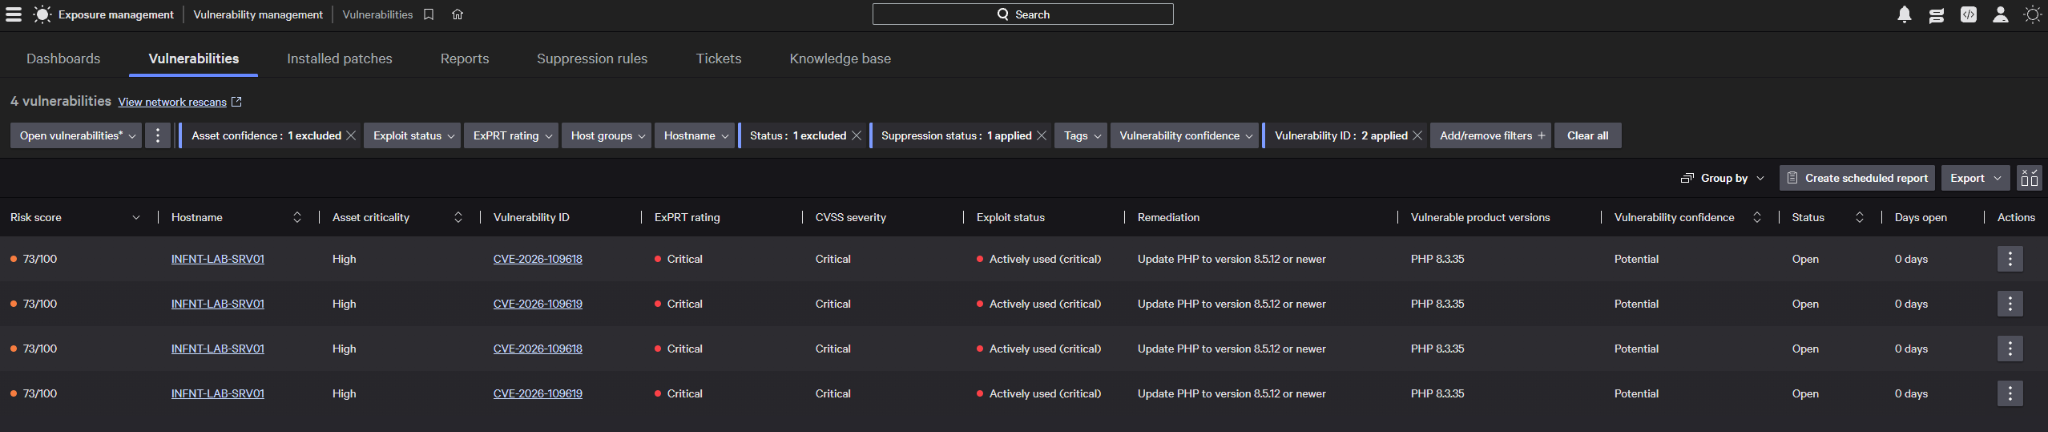
Task: Open Suppression status 1 applied chip
Action: point(956,135)
